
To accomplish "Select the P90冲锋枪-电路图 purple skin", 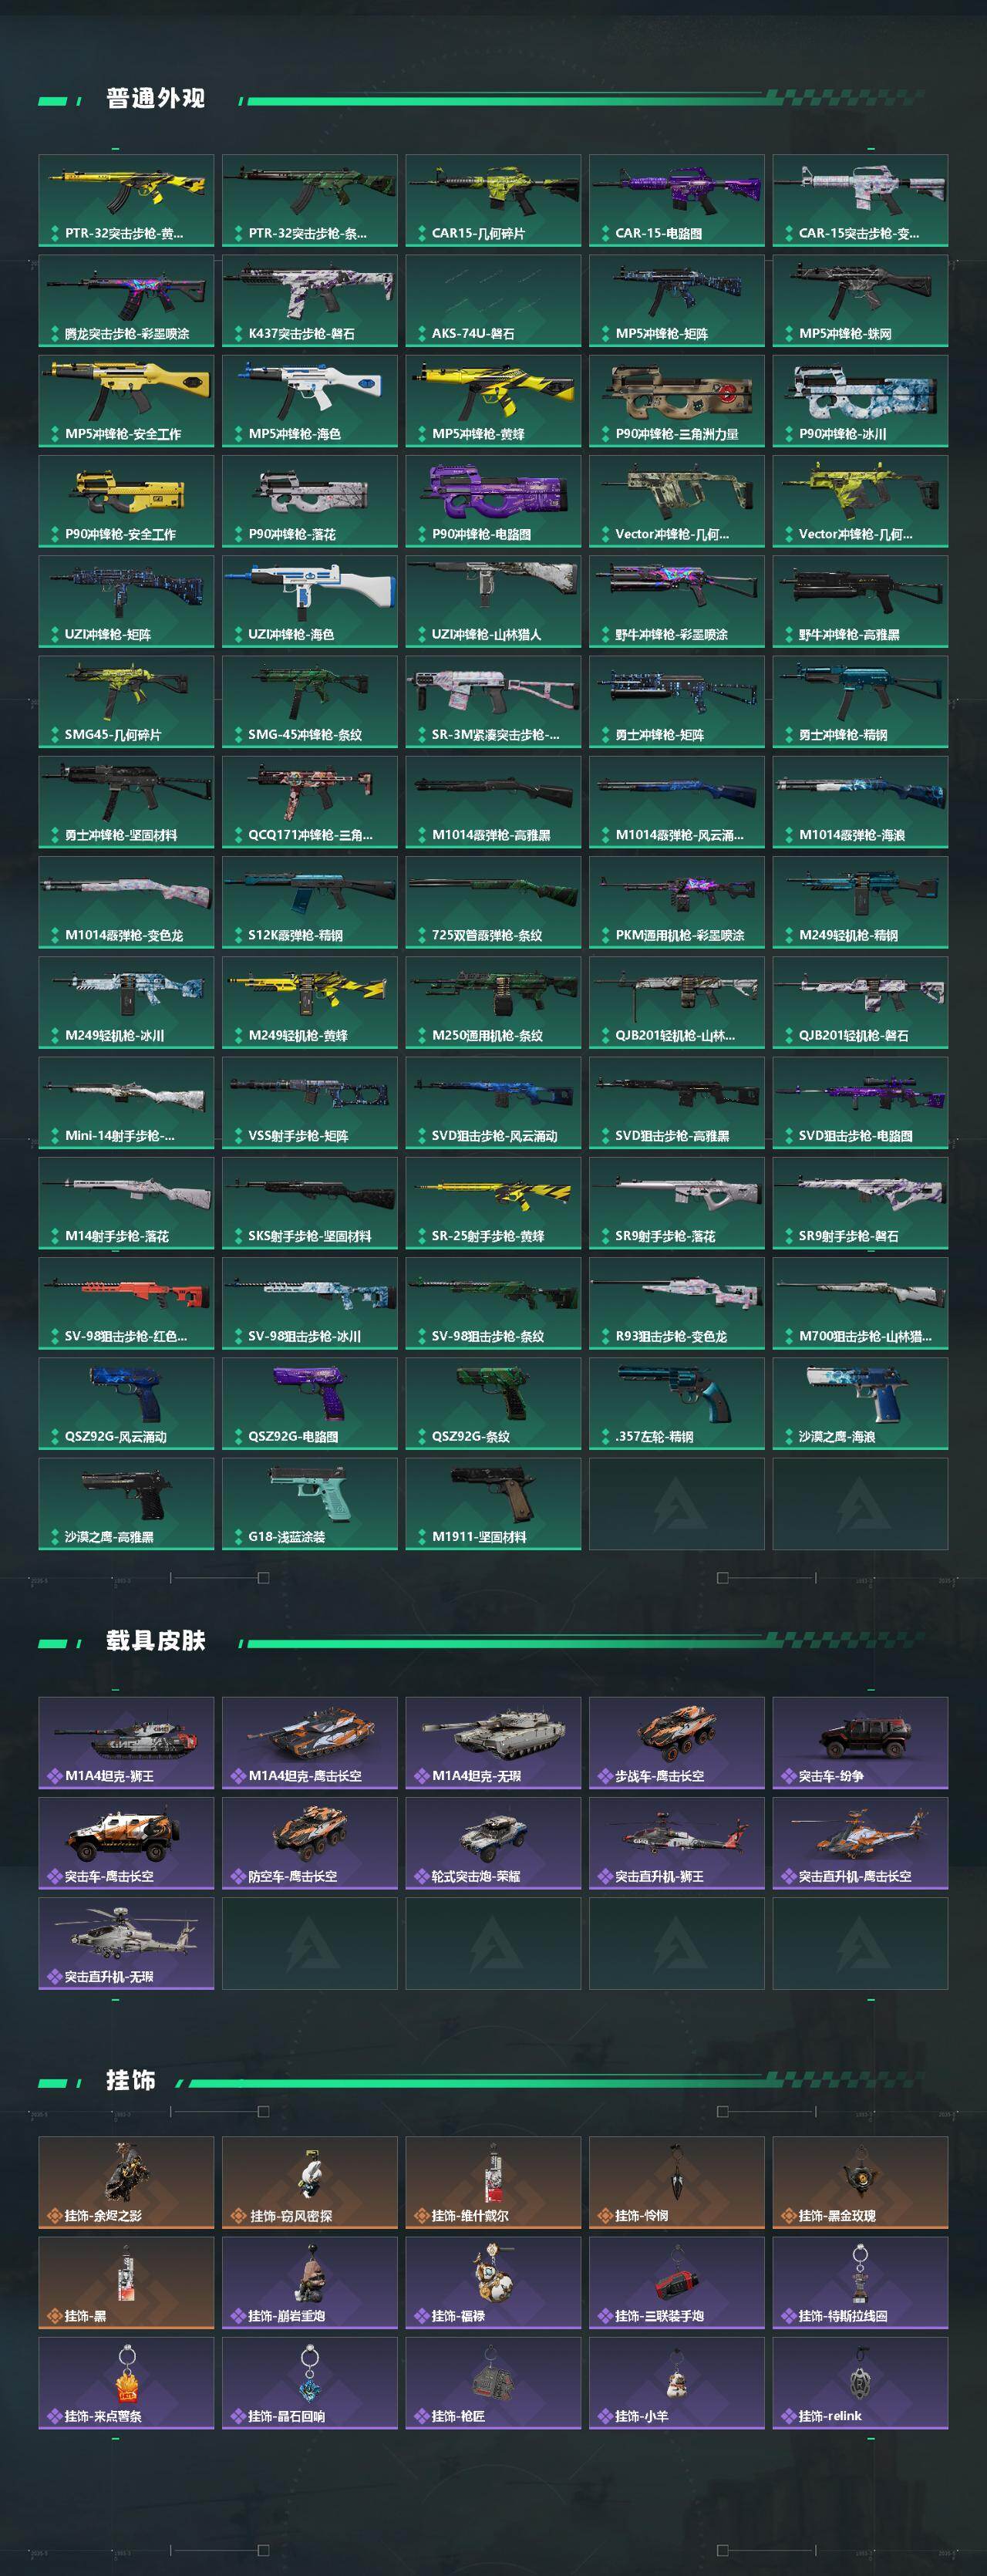I will point(493,501).
